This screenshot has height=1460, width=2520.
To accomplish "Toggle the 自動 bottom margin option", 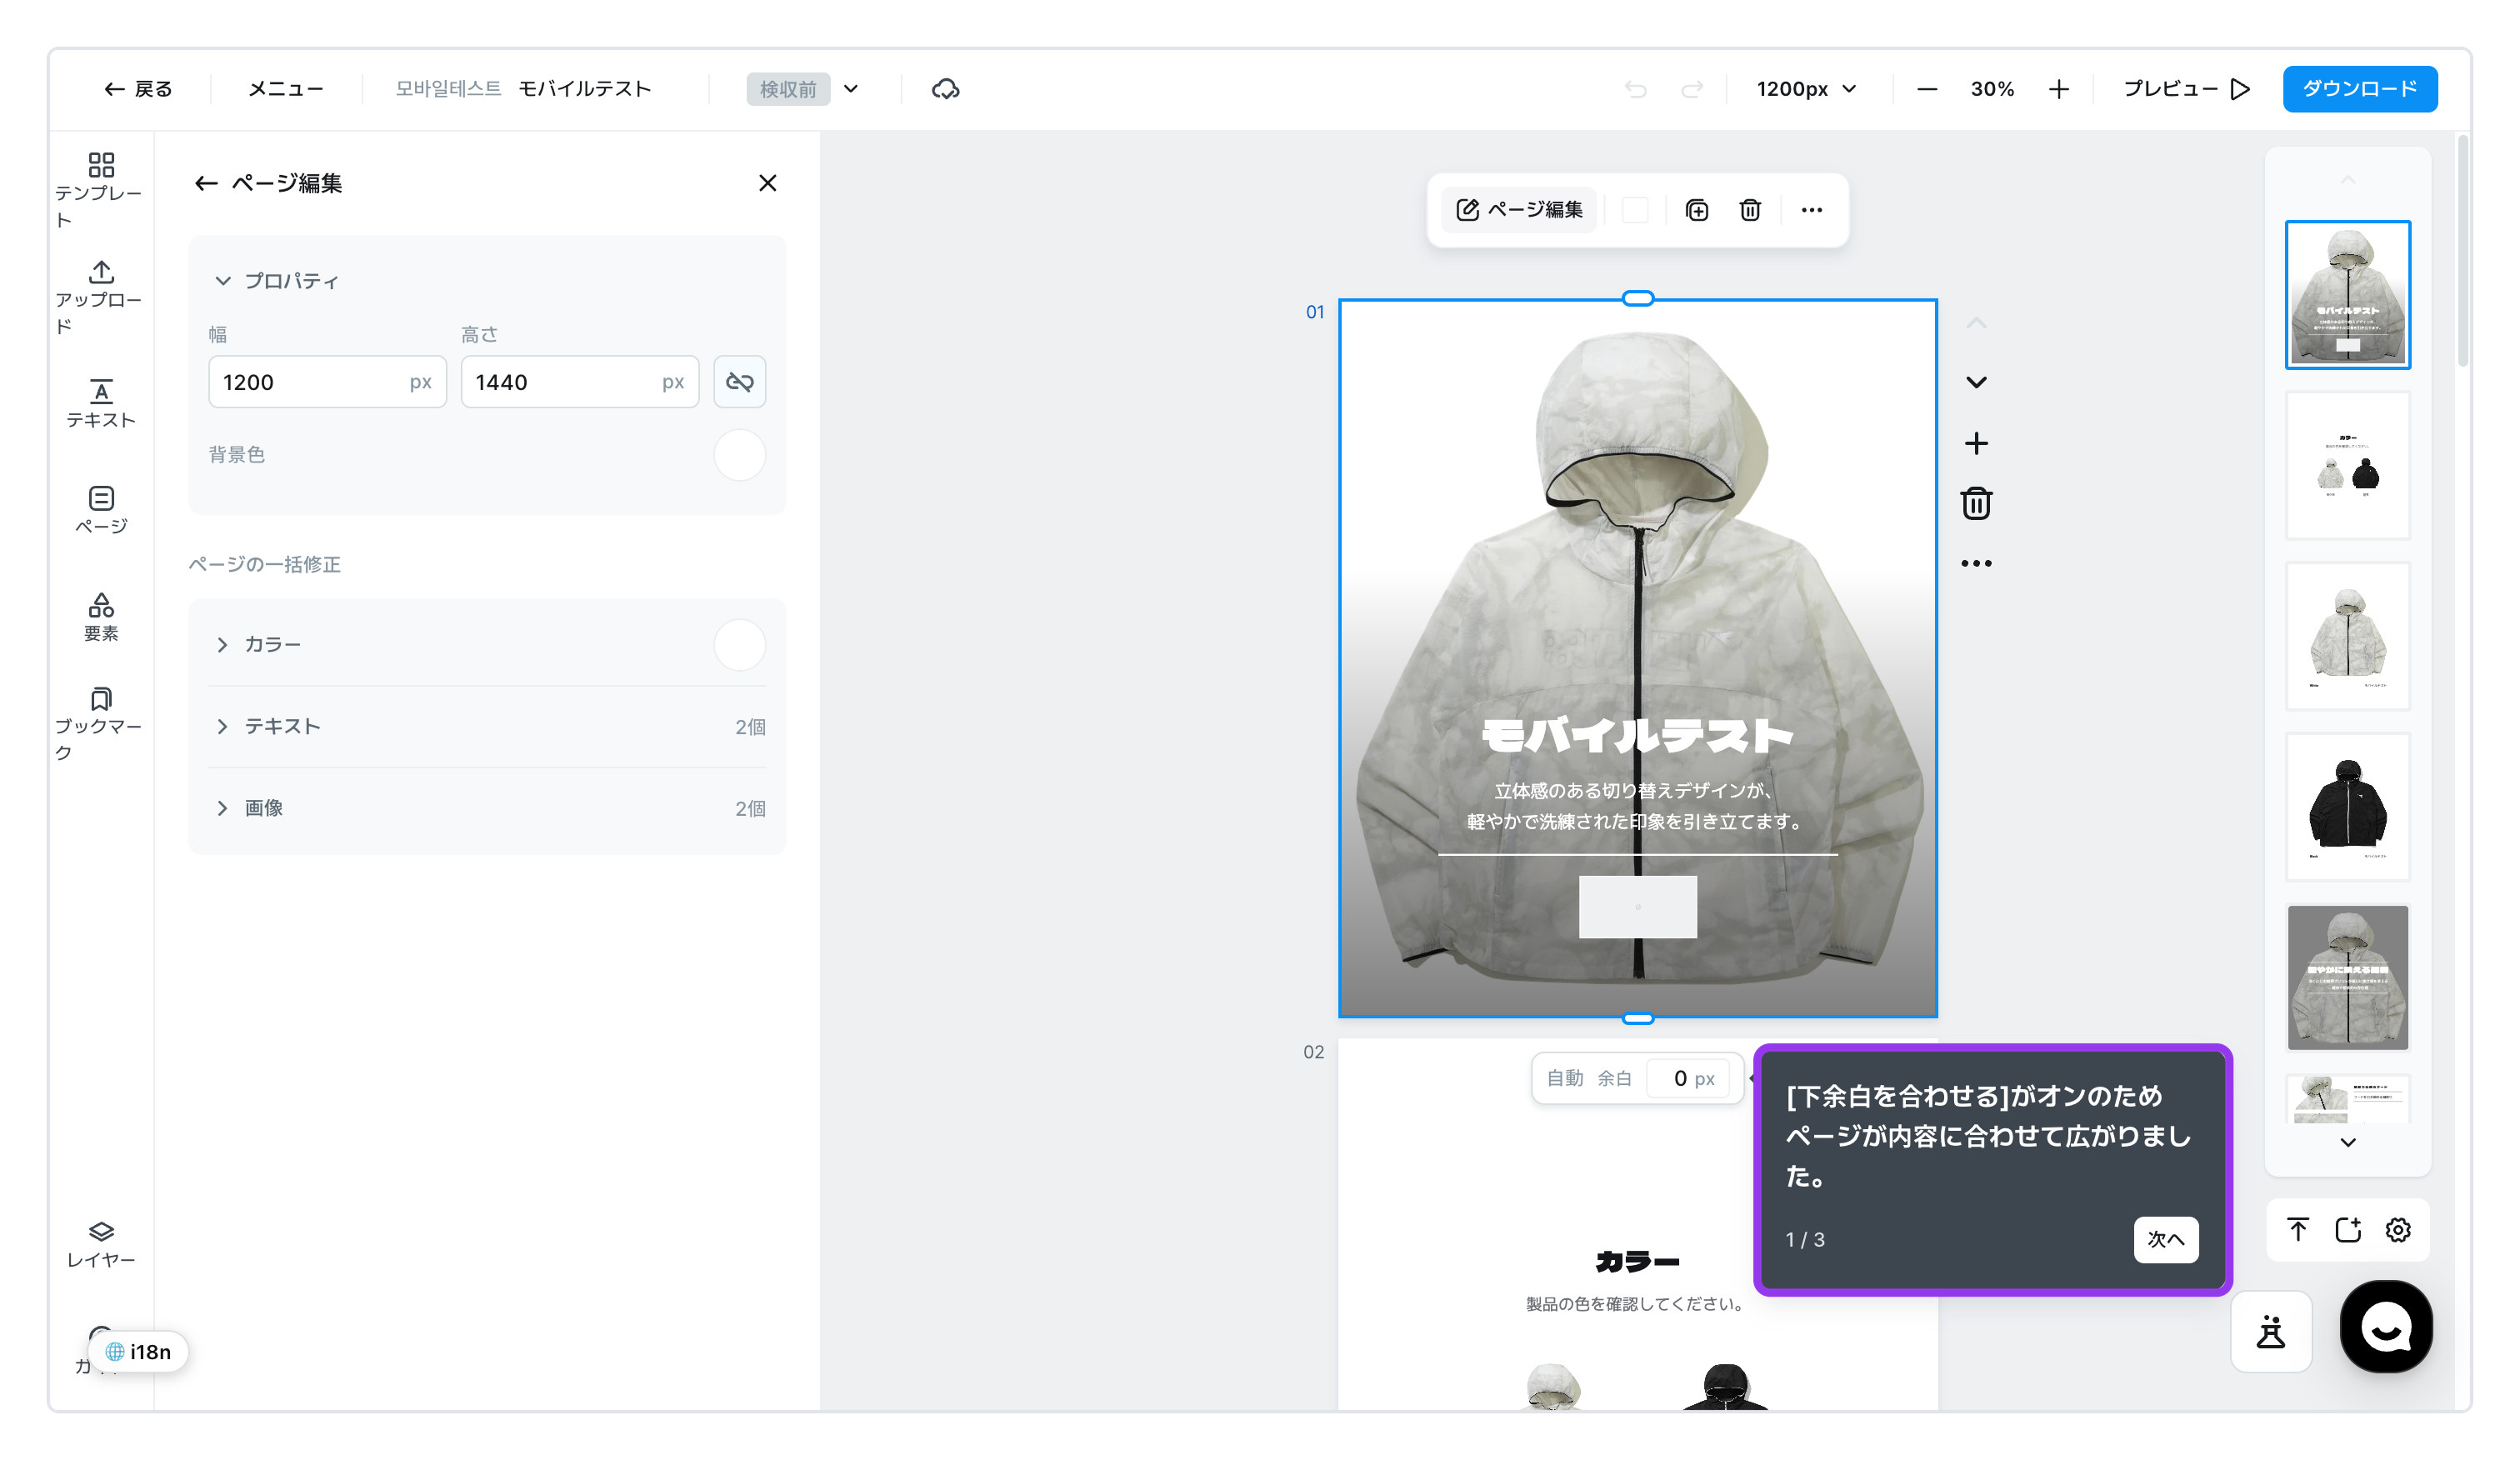I will pyautogui.click(x=1564, y=1078).
